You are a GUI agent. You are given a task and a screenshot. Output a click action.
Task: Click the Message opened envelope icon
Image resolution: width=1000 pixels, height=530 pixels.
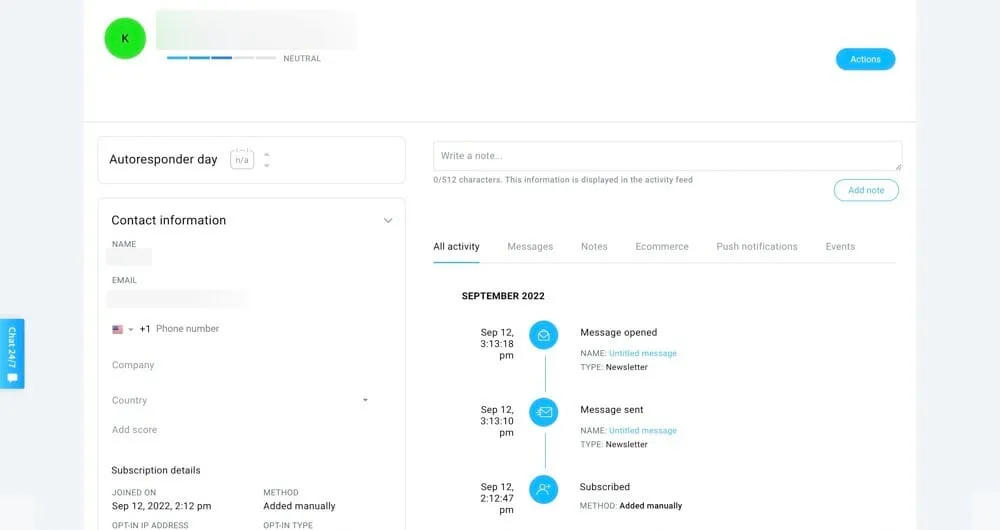[x=544, y=335]
